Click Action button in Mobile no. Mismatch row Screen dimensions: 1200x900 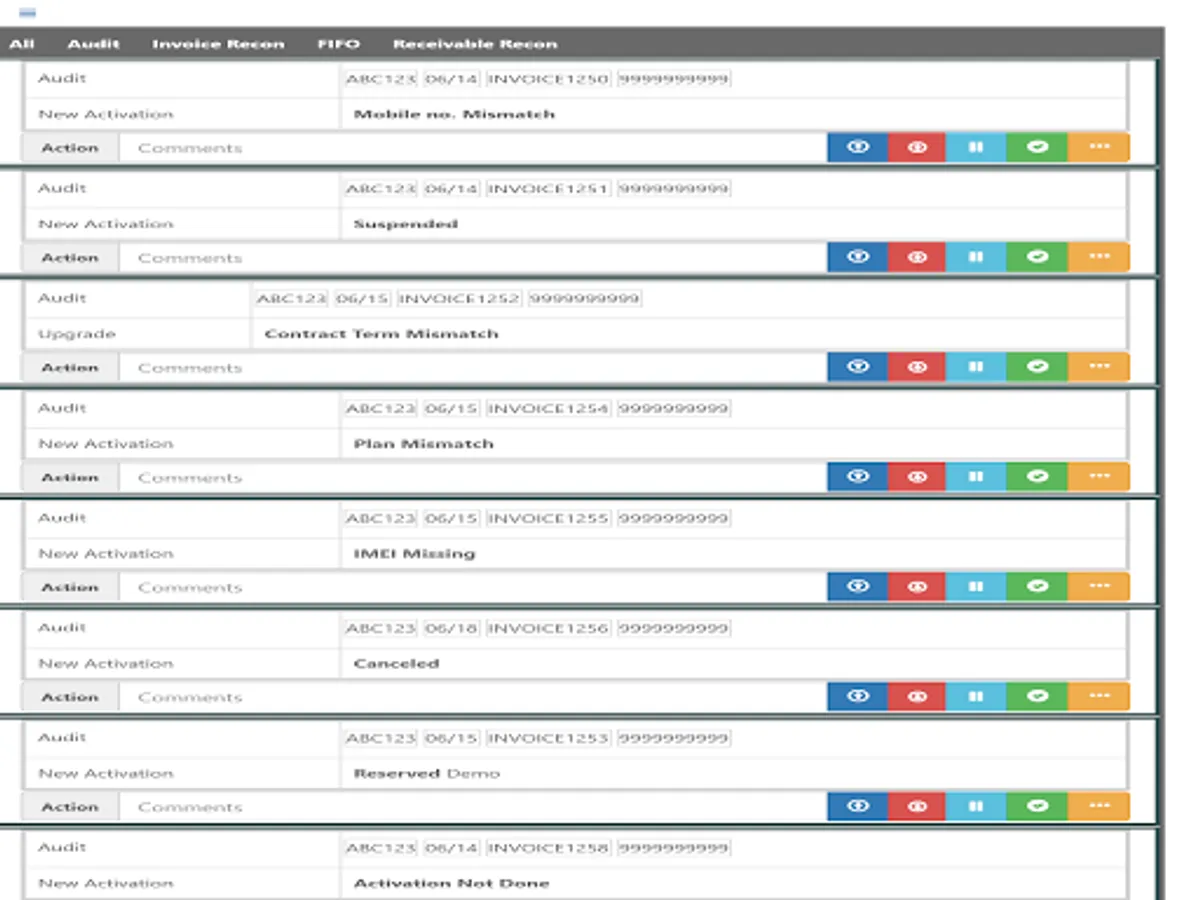[70, 148]
